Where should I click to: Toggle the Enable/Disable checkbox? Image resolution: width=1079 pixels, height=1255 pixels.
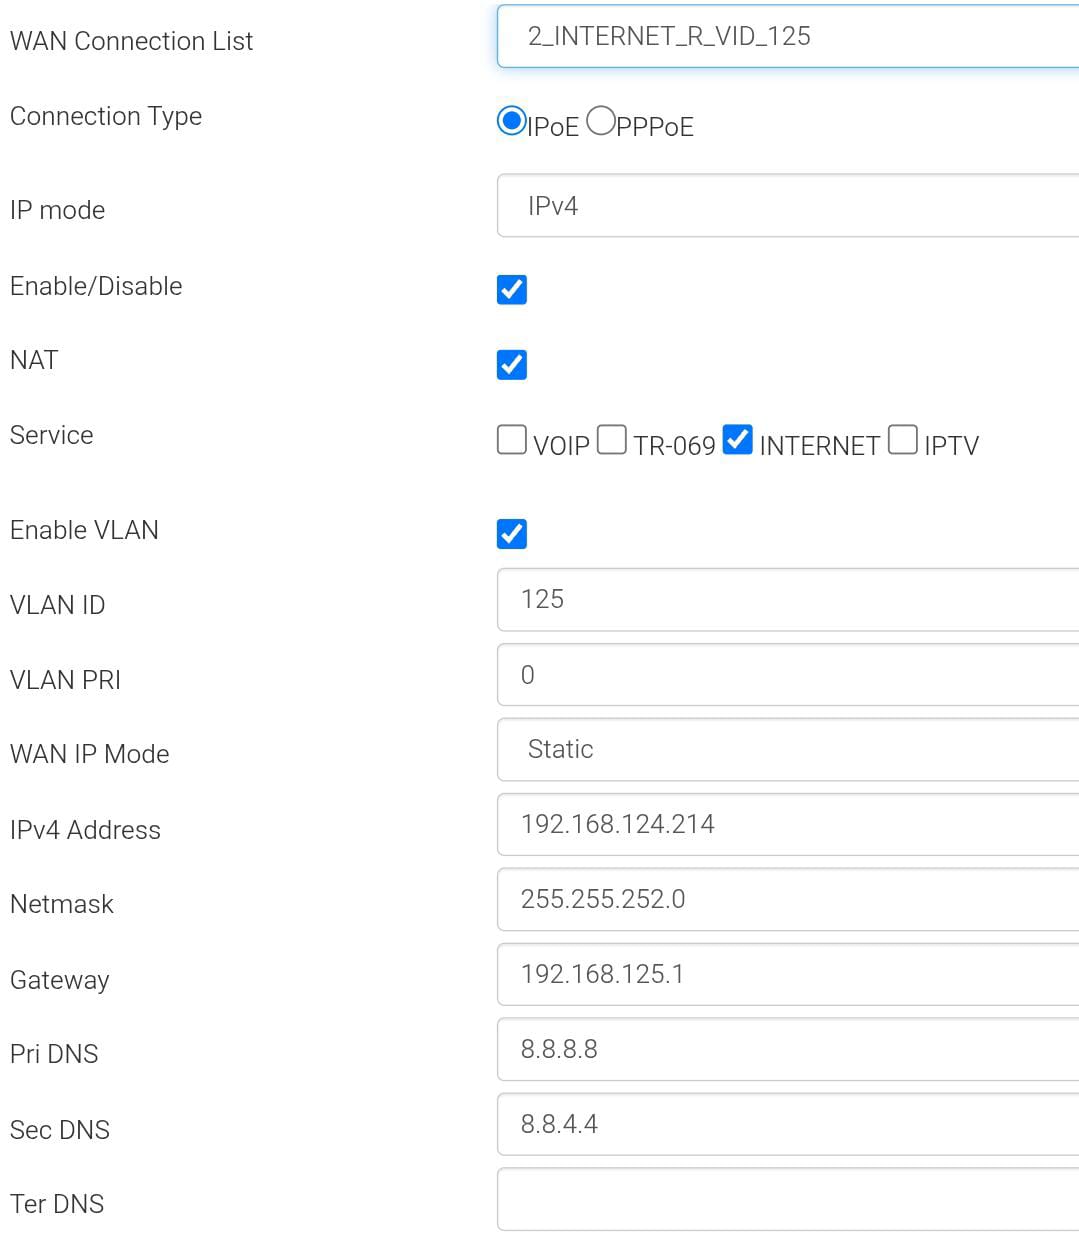(x=512, y=290)
